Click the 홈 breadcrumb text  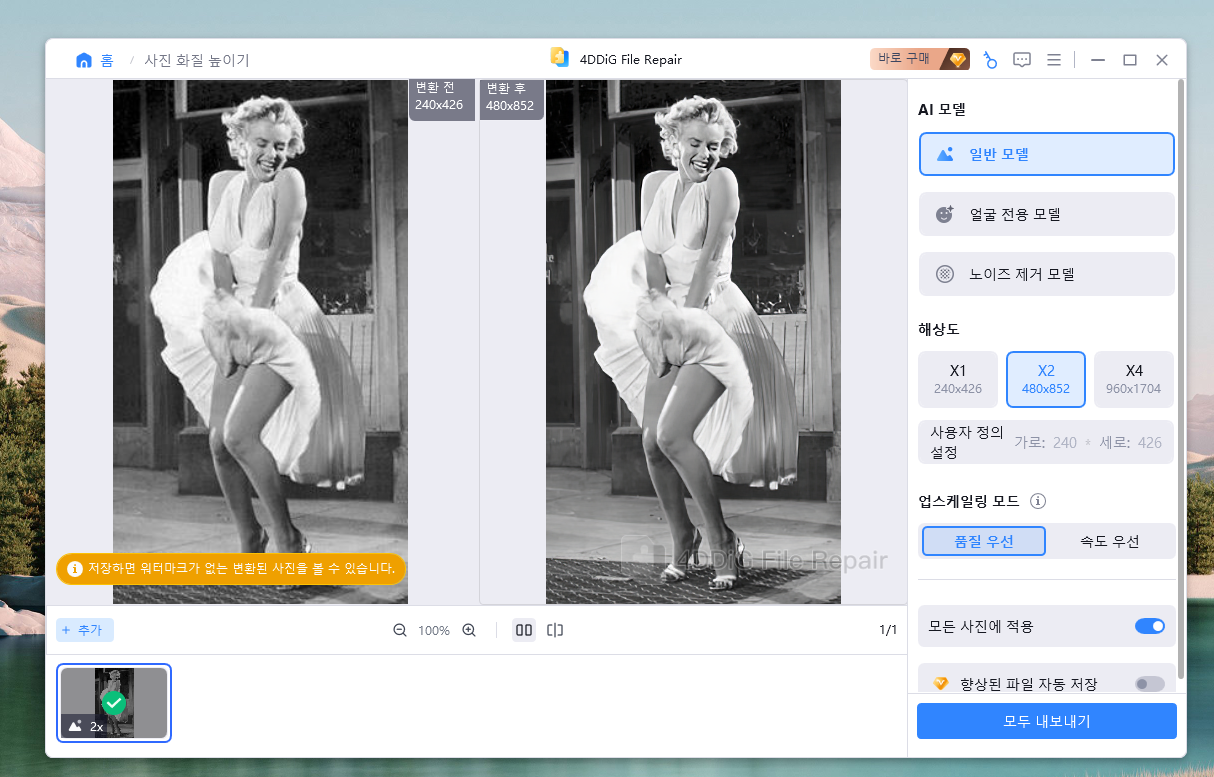[107, 60]
